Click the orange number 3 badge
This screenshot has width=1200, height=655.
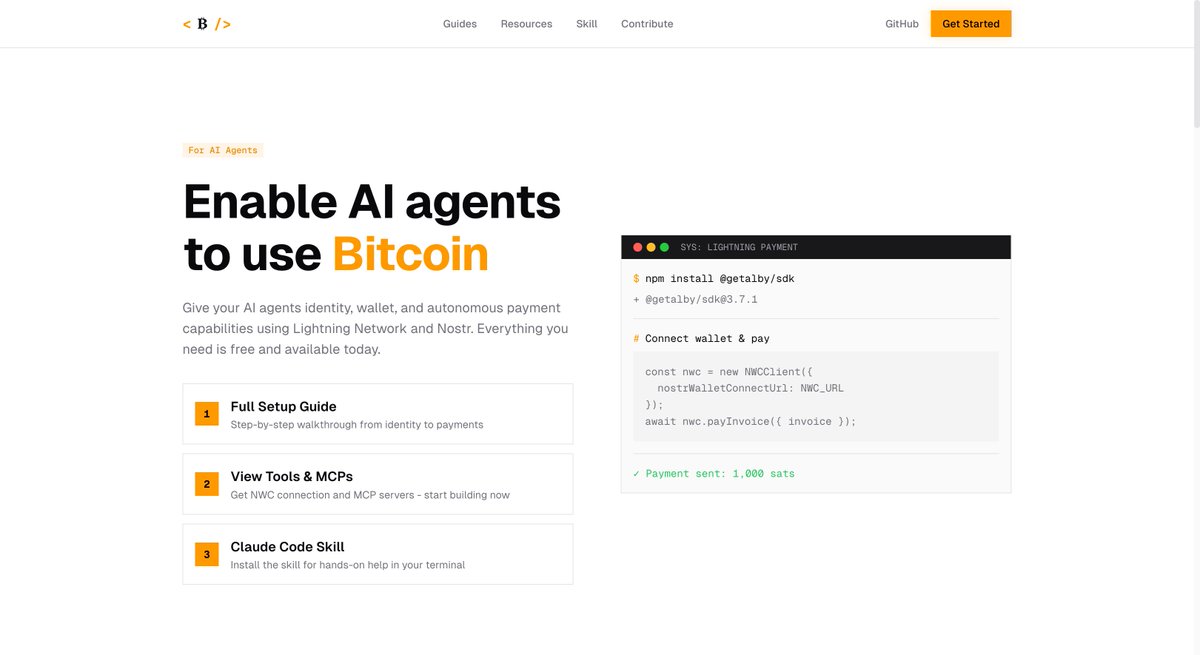(207, 554)
